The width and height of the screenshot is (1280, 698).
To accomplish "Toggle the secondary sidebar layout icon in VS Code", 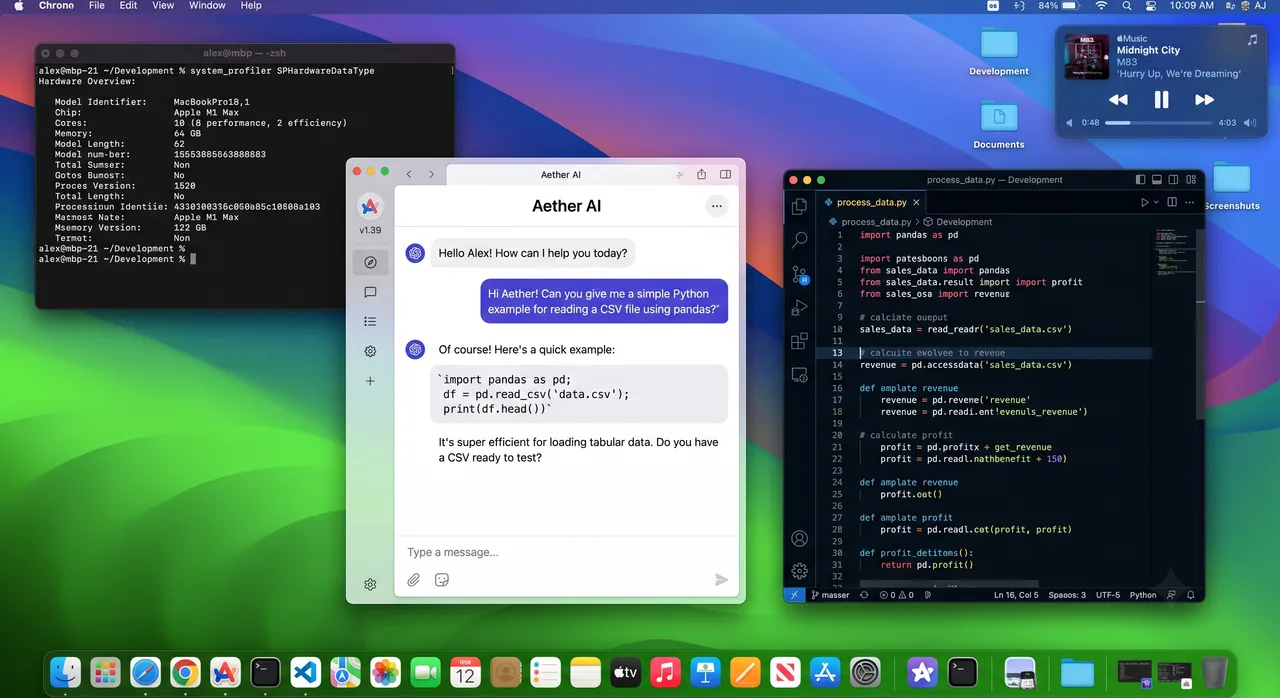I will click(1172, 180).
